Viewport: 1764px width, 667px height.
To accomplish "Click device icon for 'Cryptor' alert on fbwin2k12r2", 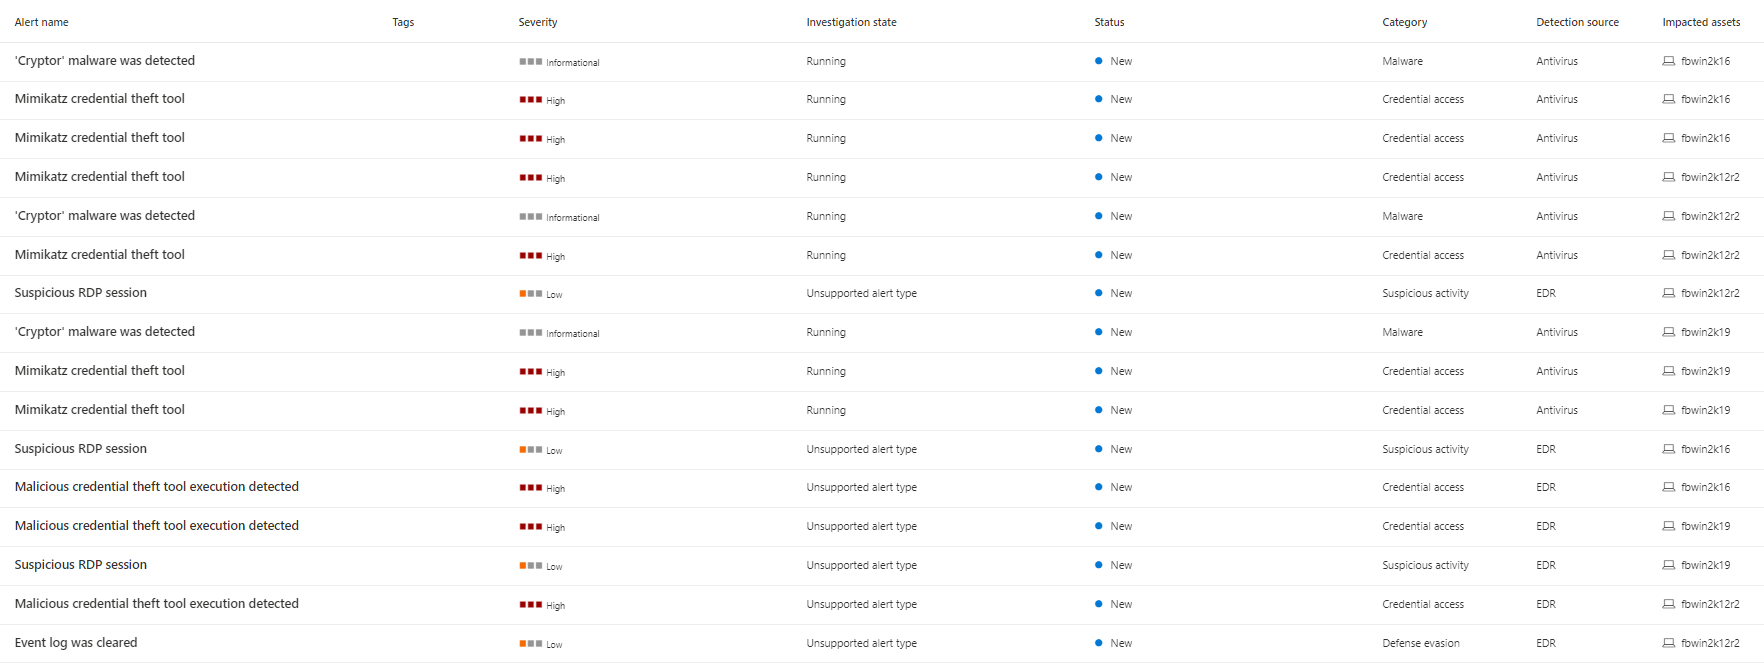I will 1669,216.
